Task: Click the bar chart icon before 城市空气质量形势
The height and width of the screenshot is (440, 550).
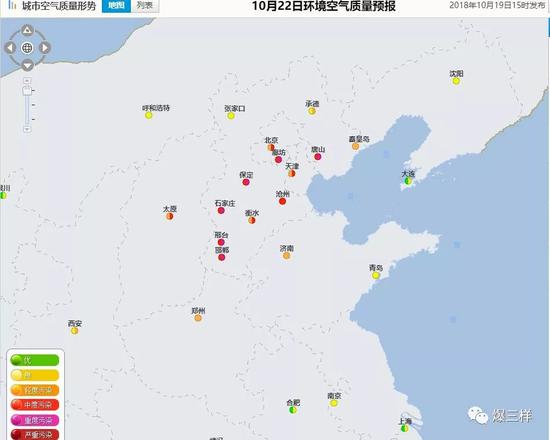Action: (x=13, y=5)
